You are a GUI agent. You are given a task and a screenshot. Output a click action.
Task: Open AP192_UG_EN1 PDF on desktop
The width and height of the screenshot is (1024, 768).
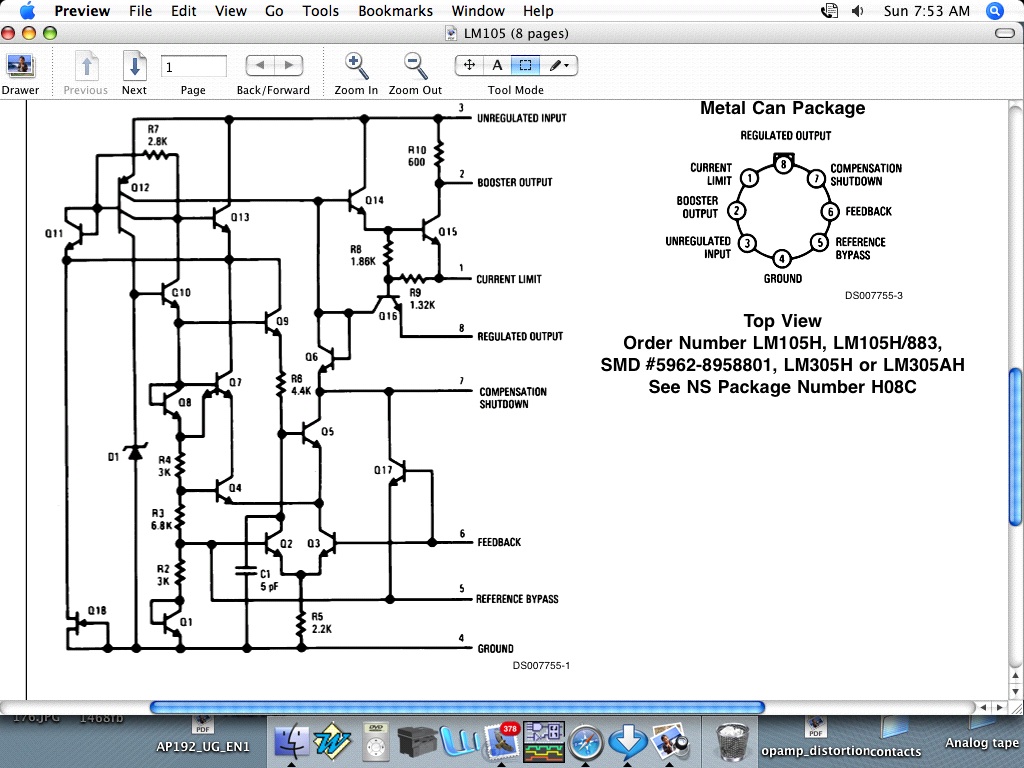(x=203, y=735)
